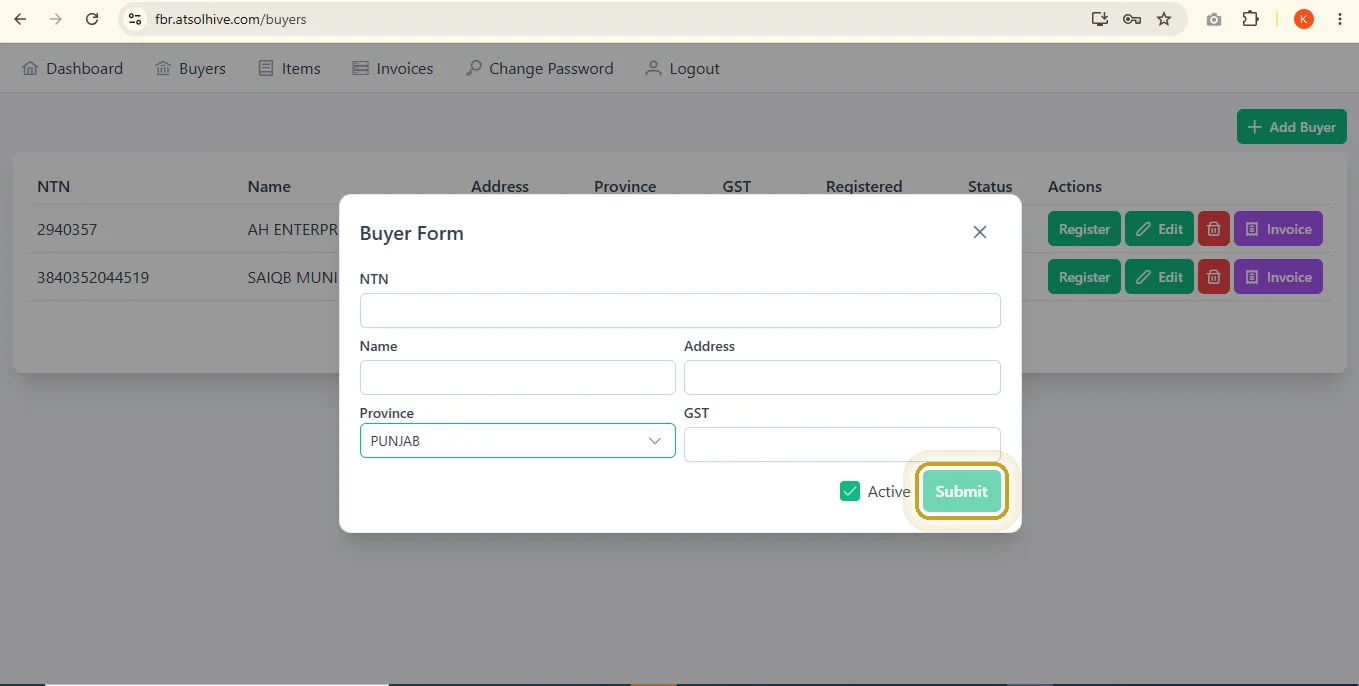Viewport: 1359px width, 686px height.
Task: Open Change Password page
Action: pos(539,68)
